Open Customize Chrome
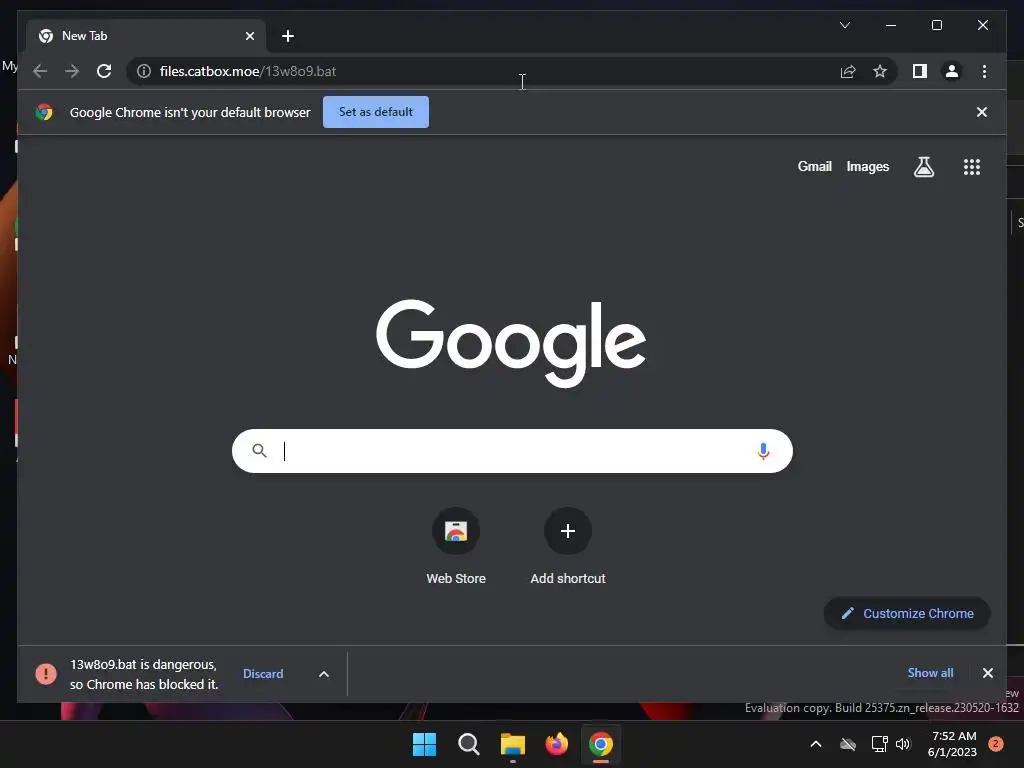The height and width of the screenshot is (768, 1024). tap(907, 613)
